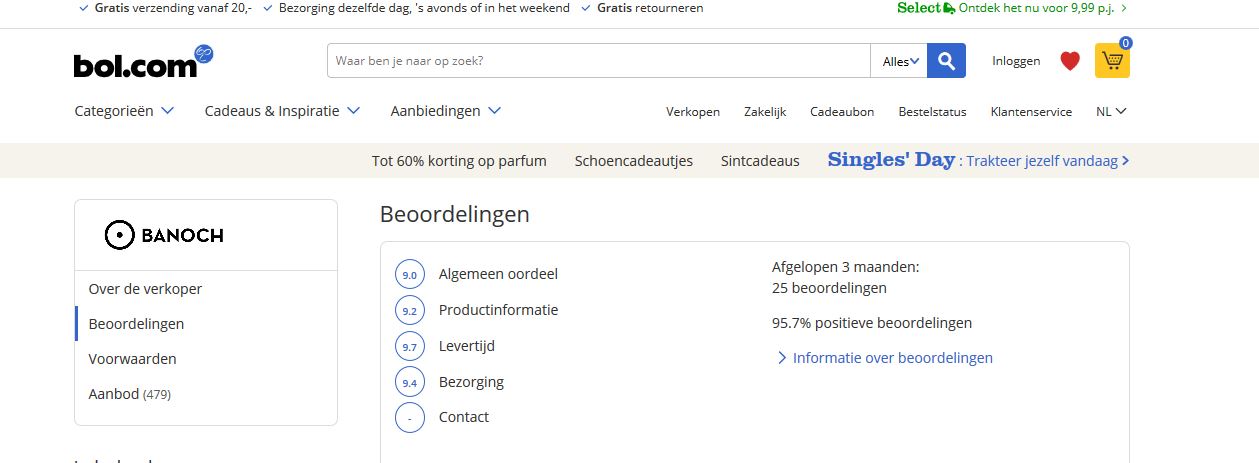Click the 9.0 Algemeen oordeel score circle
The height and width of the screenshot is (463, 1259).
coord(410,274)
